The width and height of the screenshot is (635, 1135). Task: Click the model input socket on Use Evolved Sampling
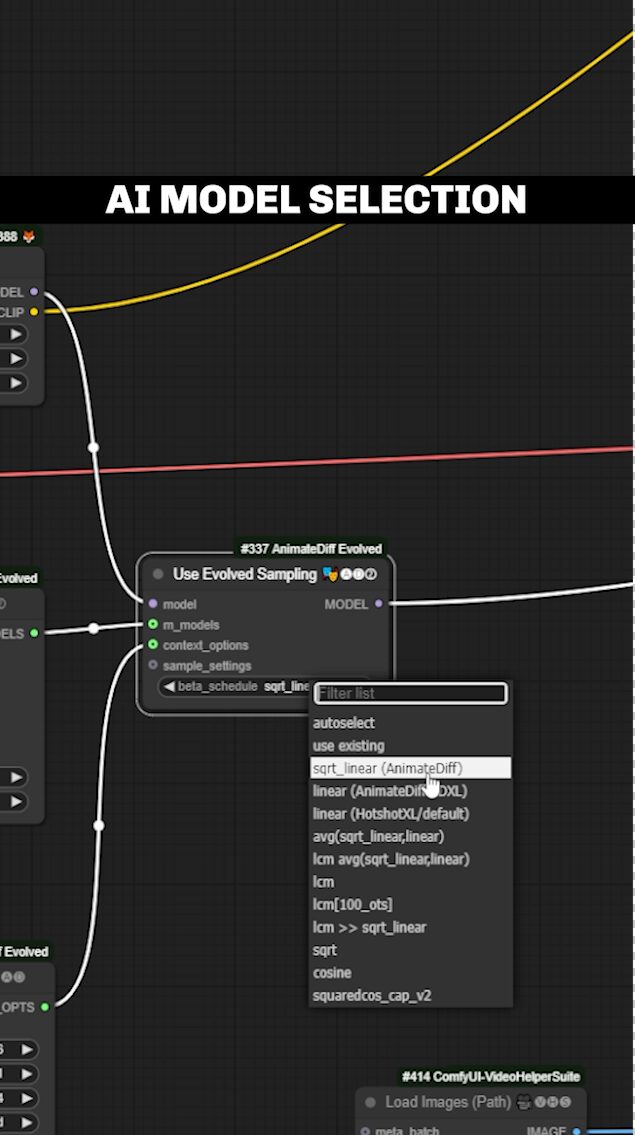(x=153, y=604)
